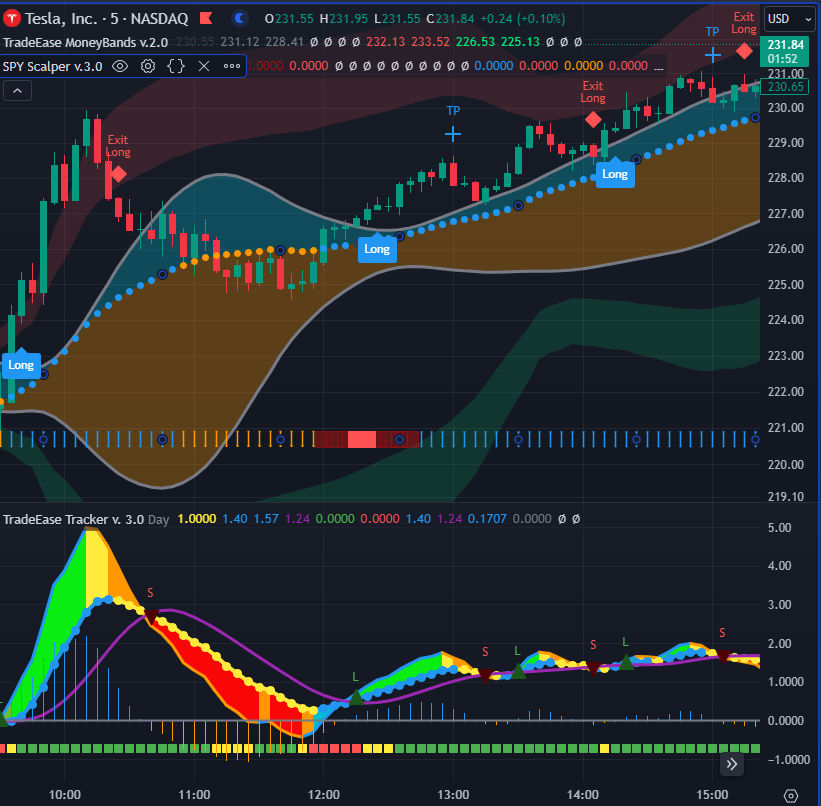Click the Long label near the 228.00 level
This screenshot has height=806, width=821.
tap(615, 173)
